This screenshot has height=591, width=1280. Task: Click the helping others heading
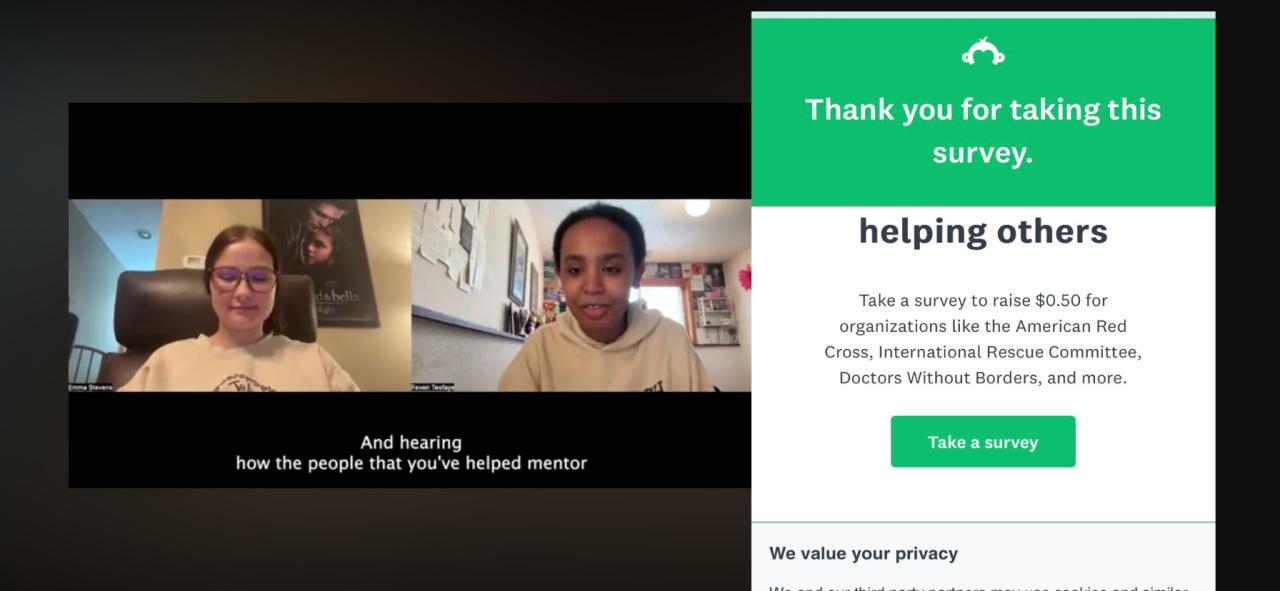[x=983, y=231]
